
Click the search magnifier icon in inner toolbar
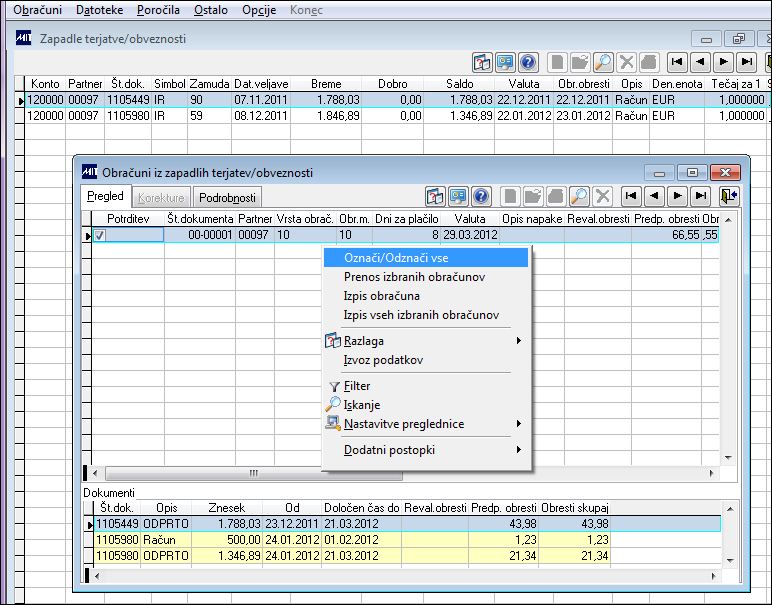579,196
